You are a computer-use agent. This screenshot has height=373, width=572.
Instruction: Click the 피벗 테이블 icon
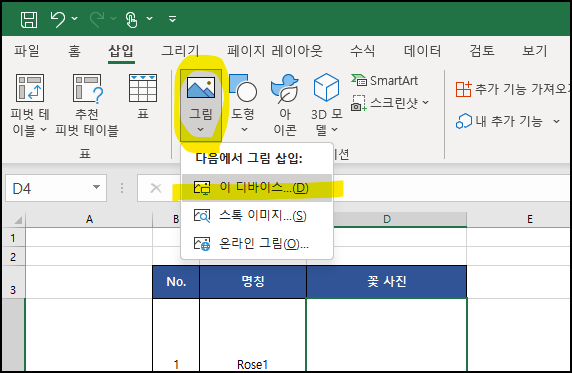pyautogui.click(x=30, y=88)
